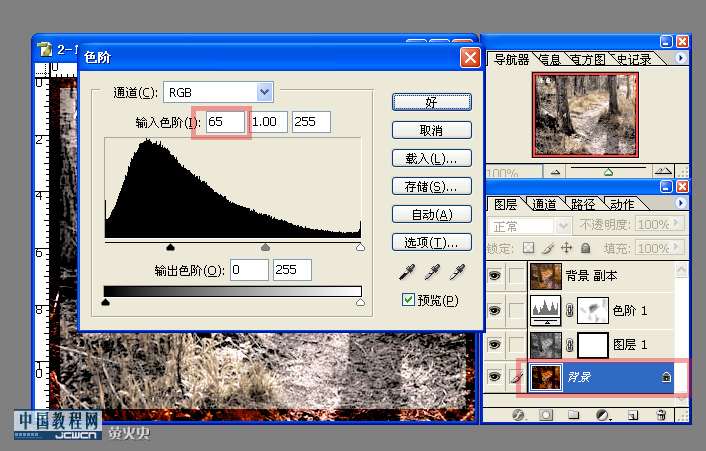Viewport: 706px width, 451px height.
Task: Hide the 背景 副本 layer eye
Action: coord(495,275)
